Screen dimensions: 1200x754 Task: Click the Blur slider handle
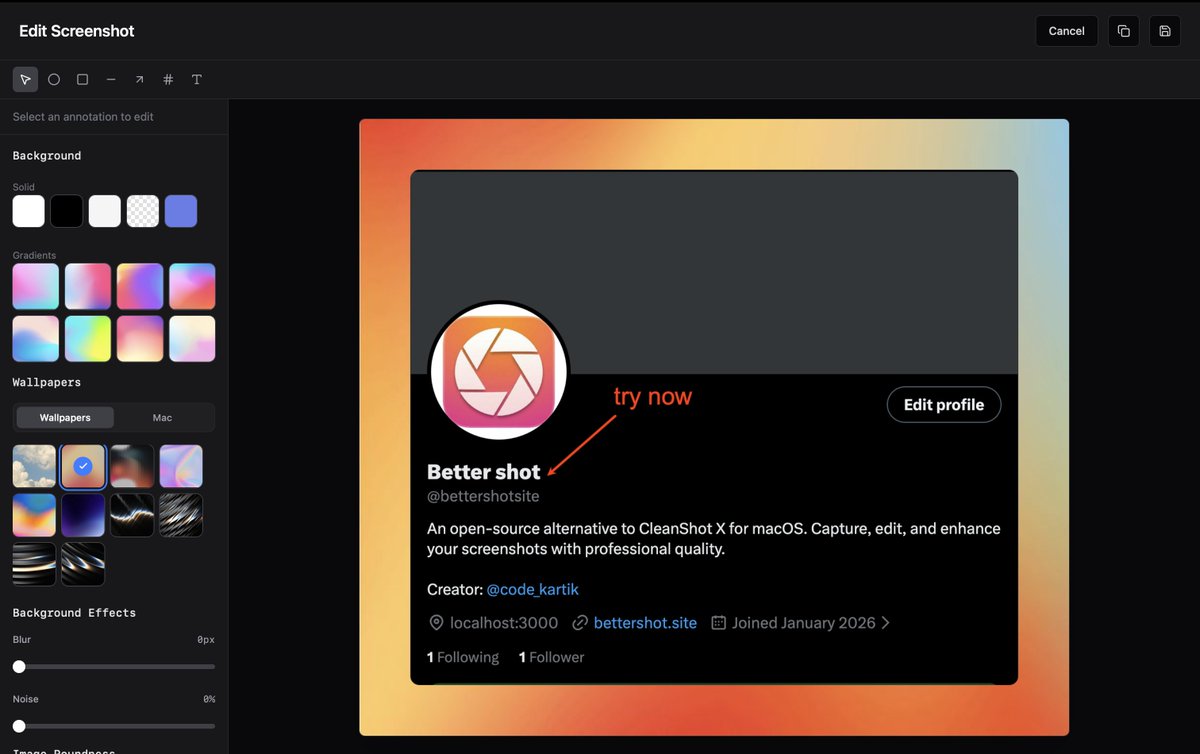[x=19, y=666]
